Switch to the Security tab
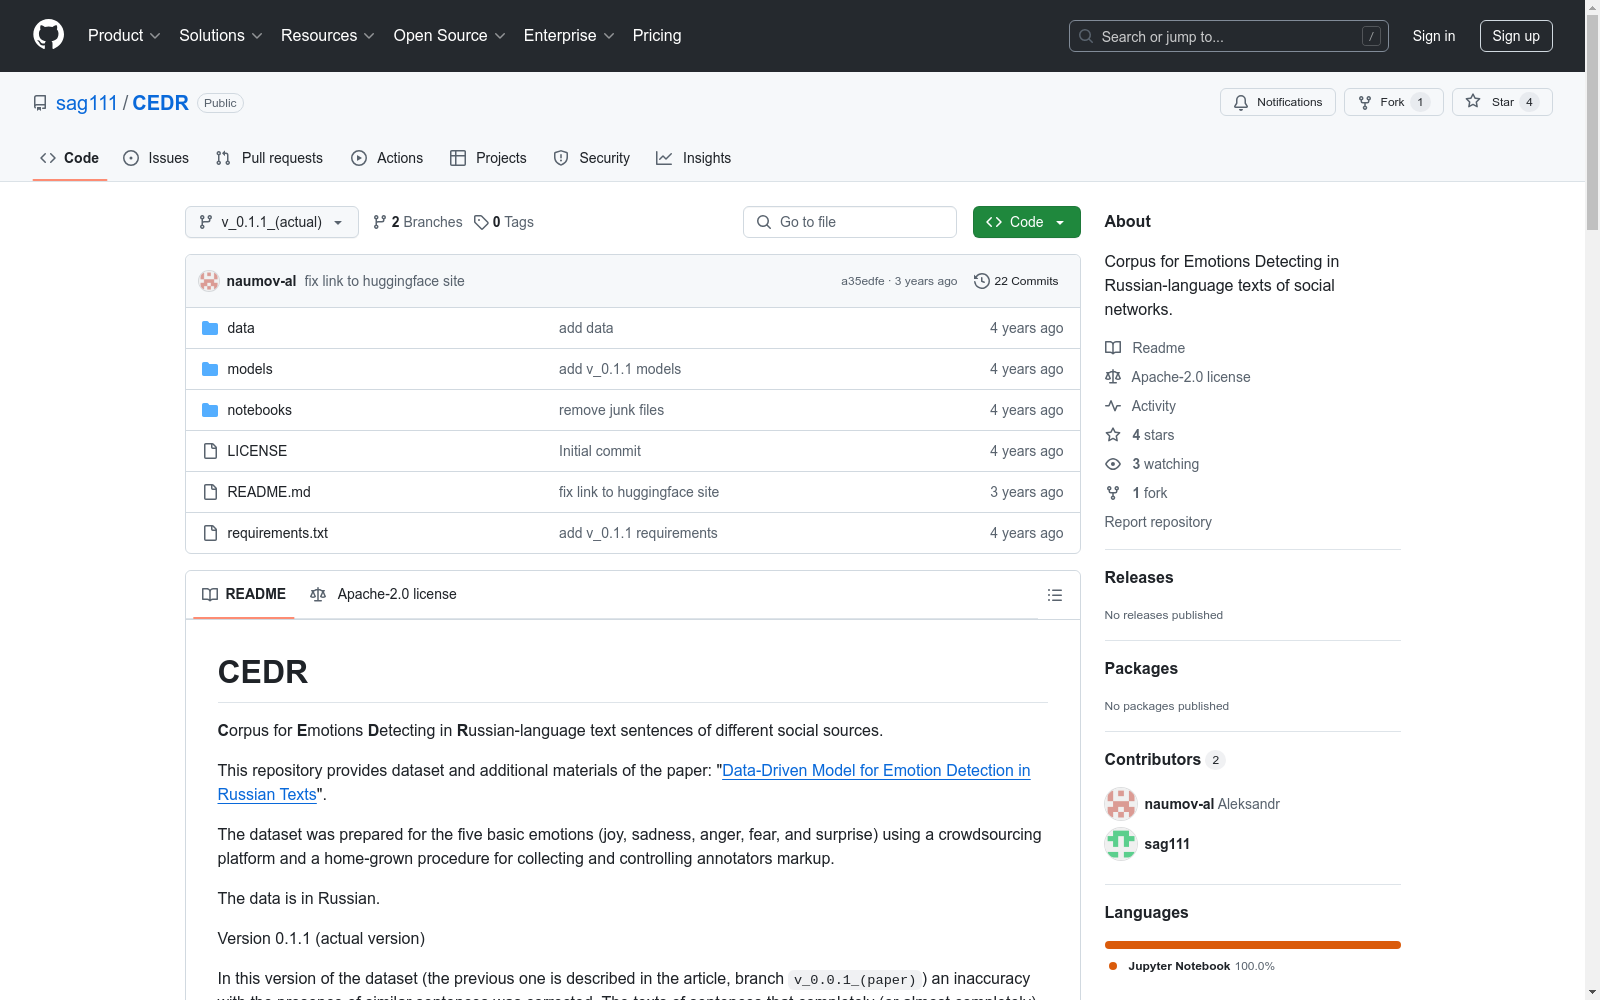Image resolution: width=1600 pixels, height=1000 pixels. click(x=592, y=158)
